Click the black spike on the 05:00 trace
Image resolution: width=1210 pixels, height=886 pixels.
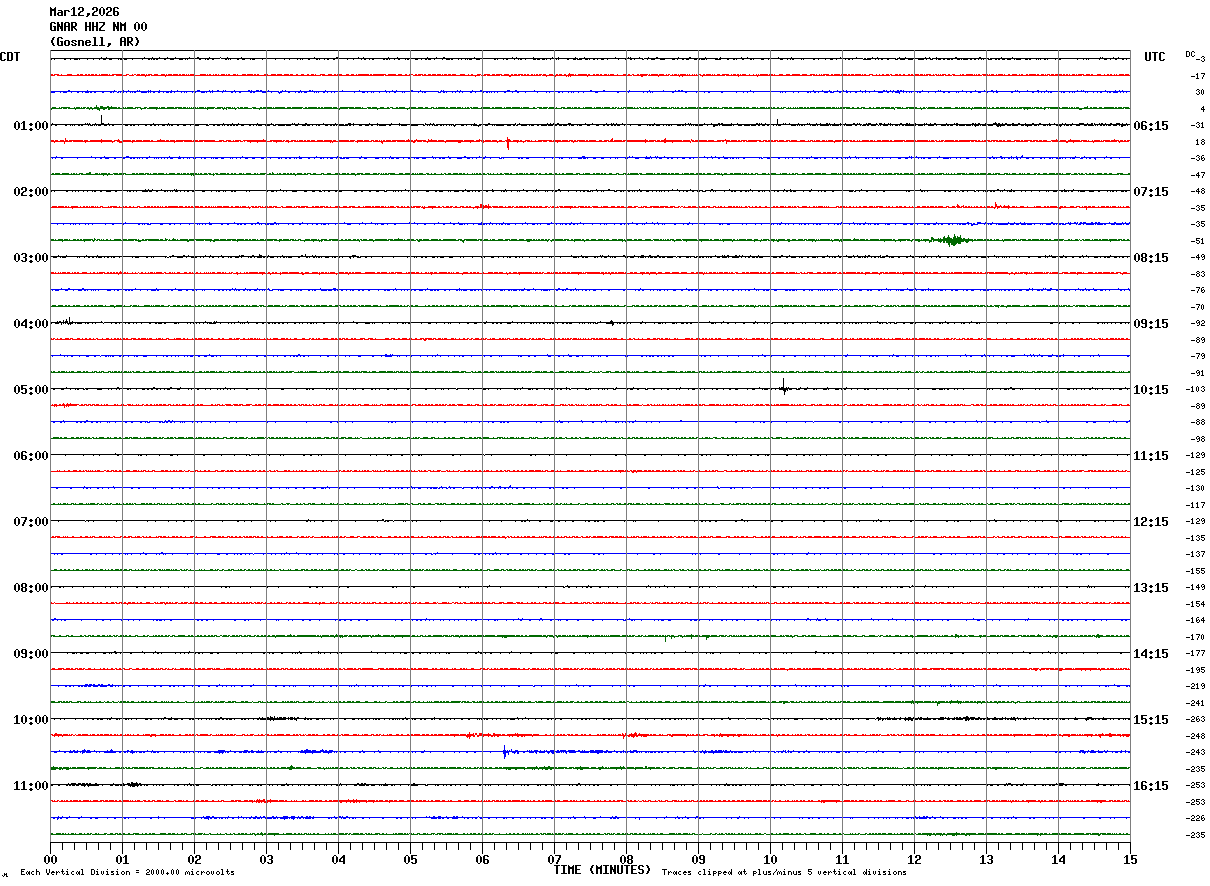[x=783, y=387]
